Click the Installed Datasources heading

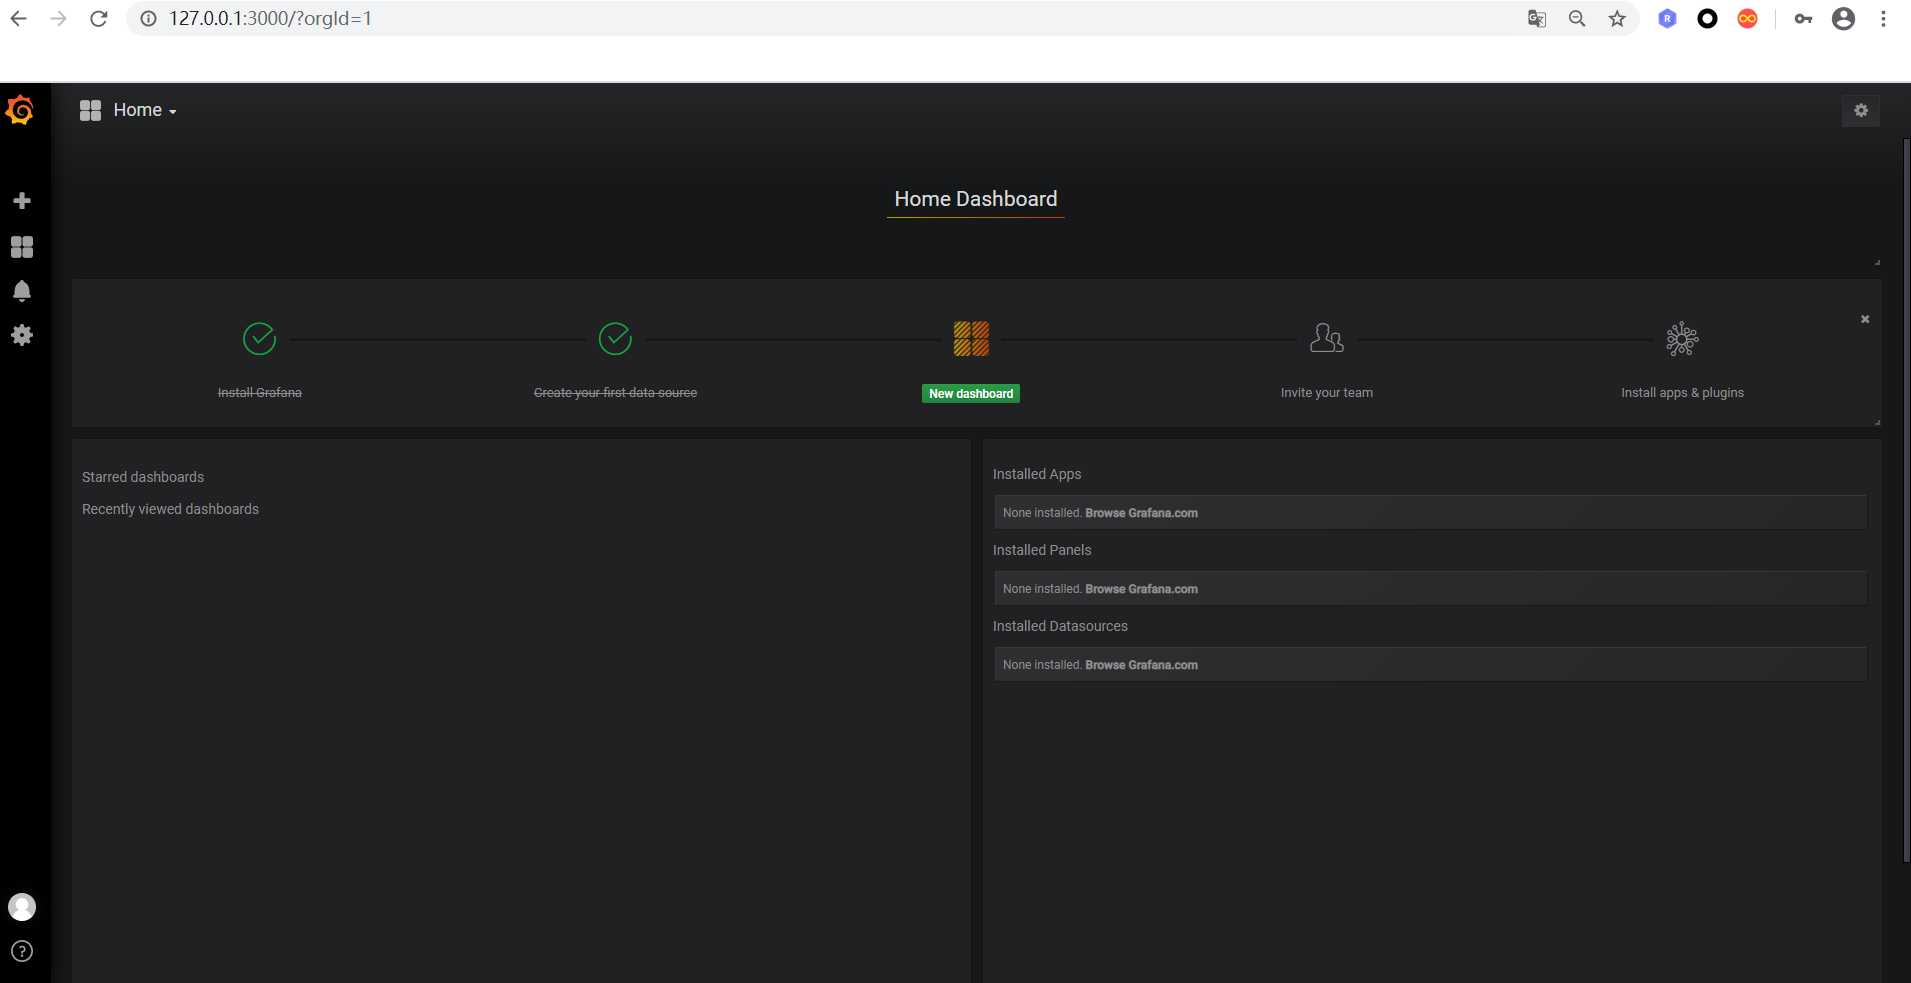pyautogui.click(x=1060, y=626)
